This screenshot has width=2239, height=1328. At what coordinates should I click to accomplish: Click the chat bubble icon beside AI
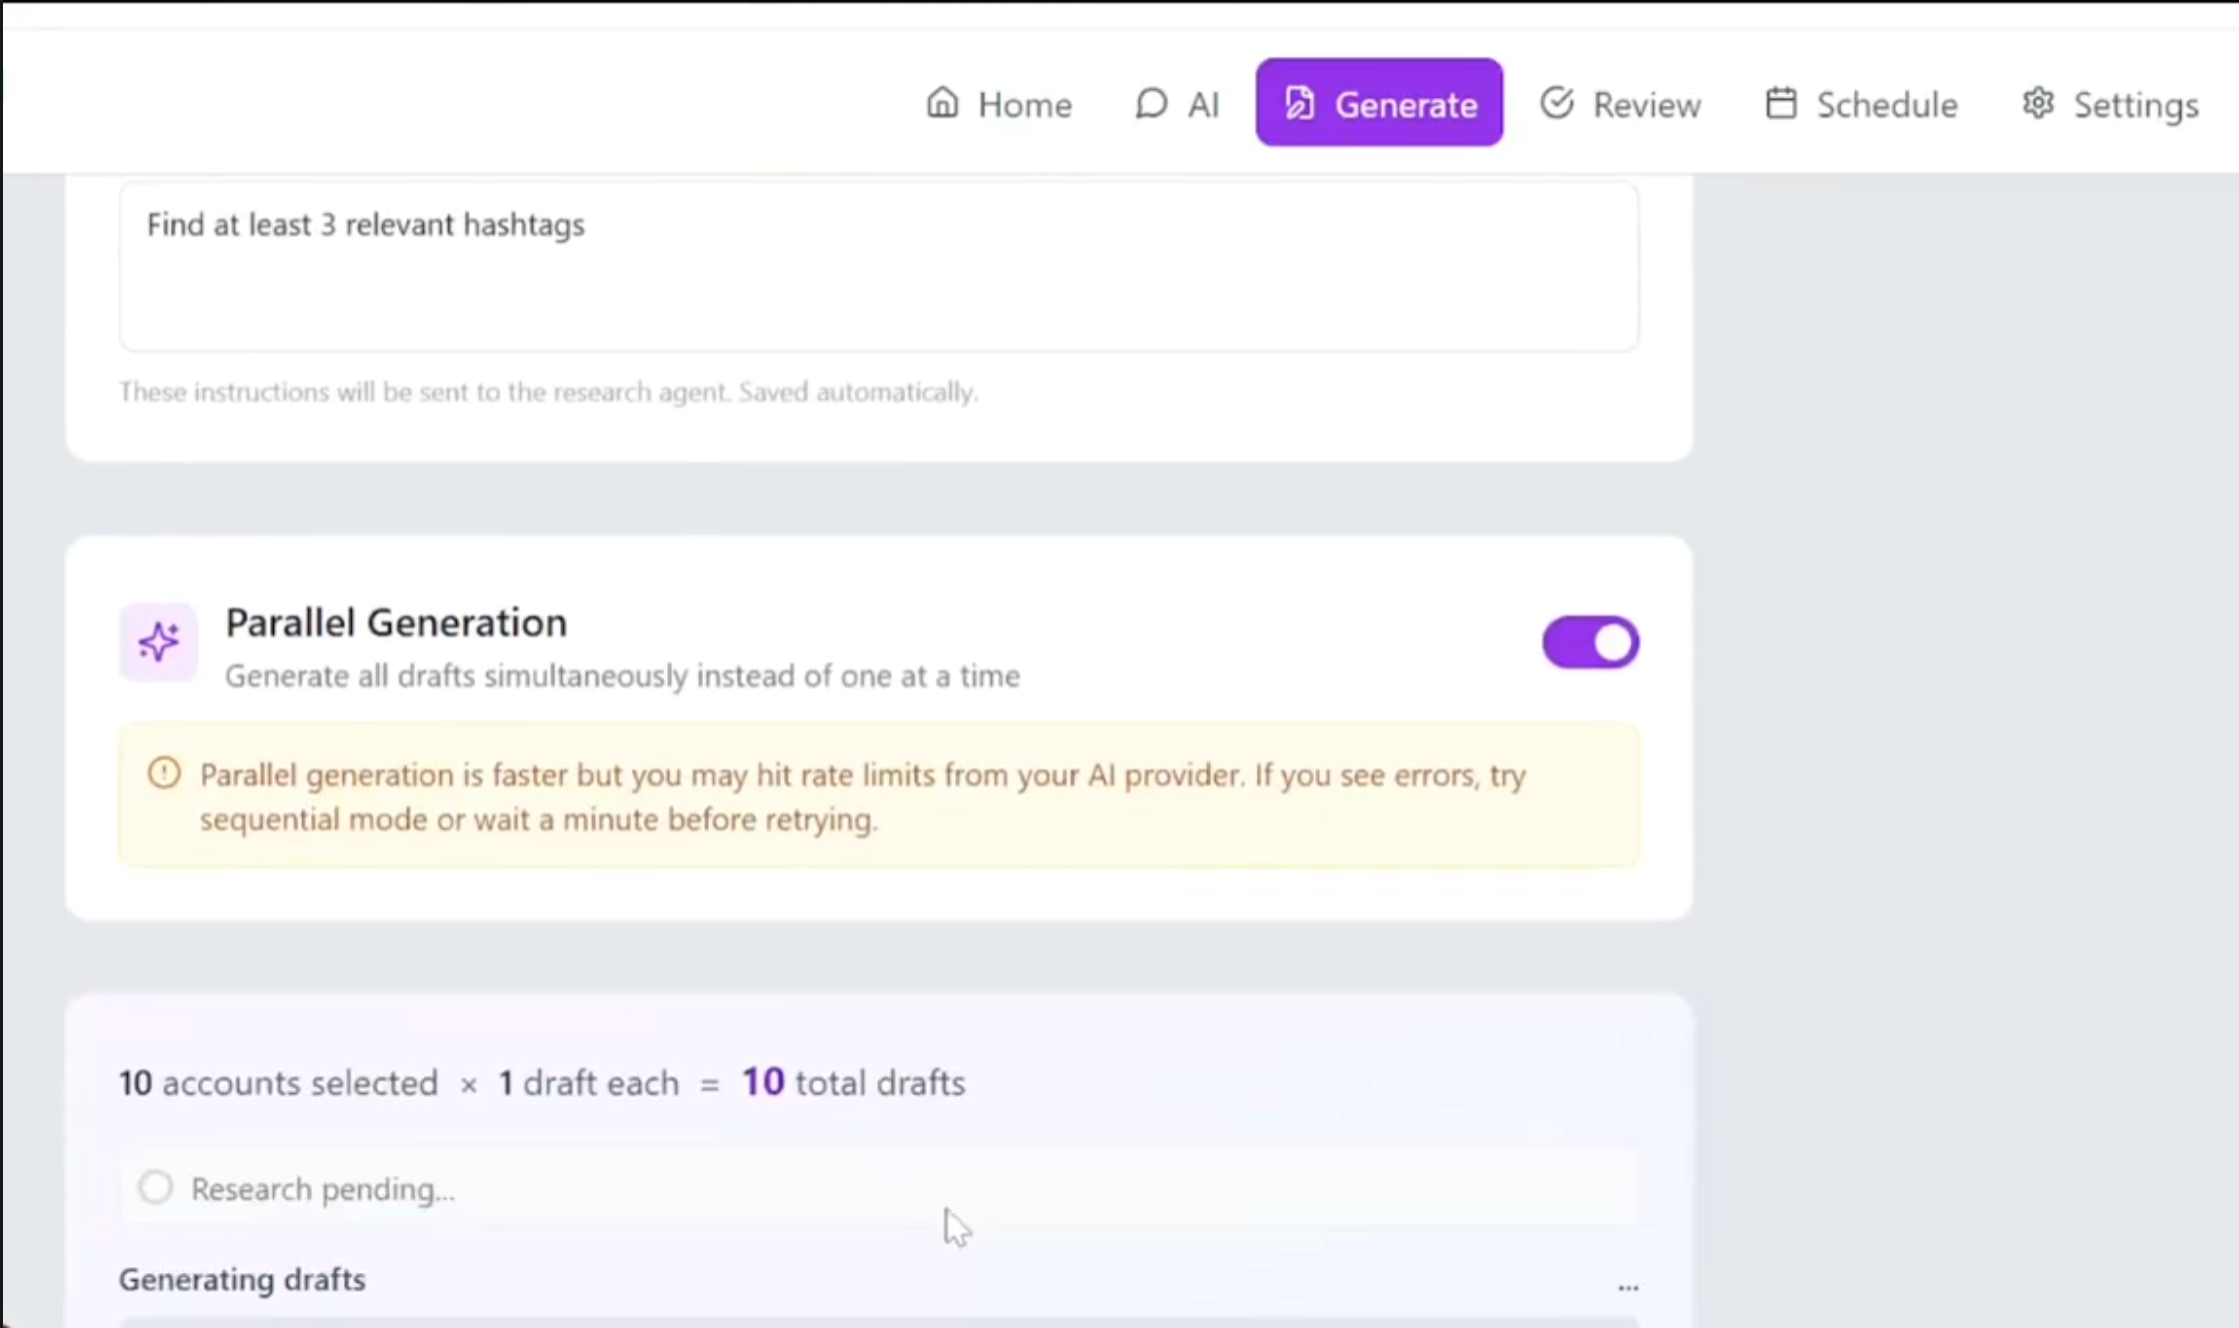1151,103
